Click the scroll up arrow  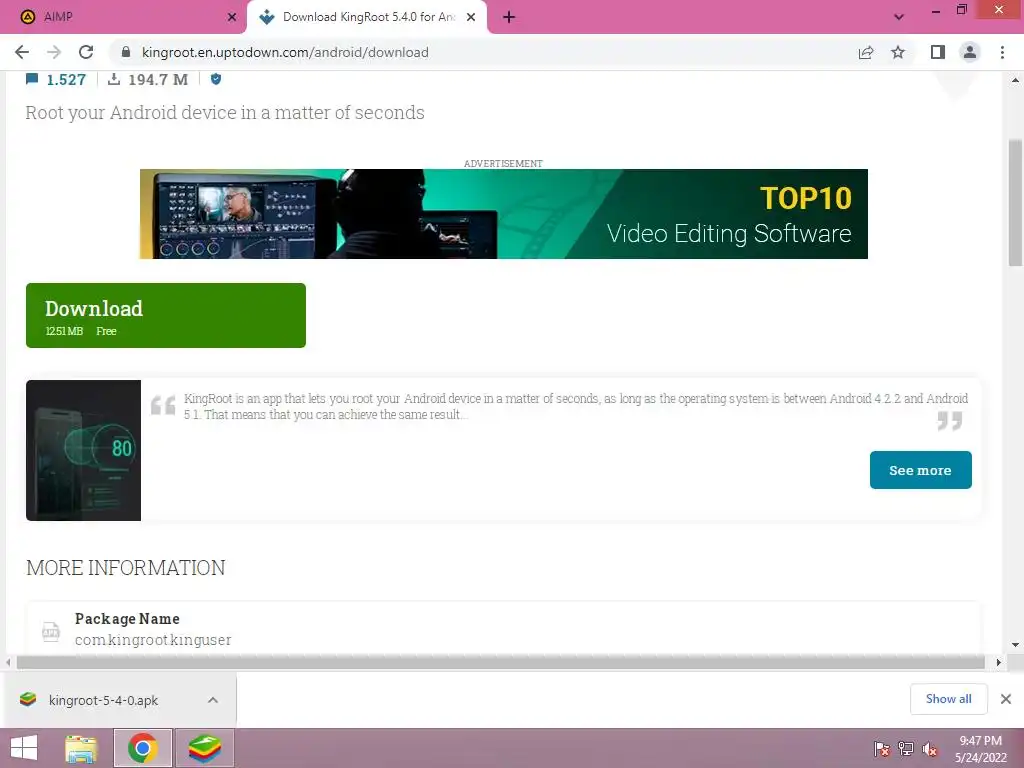tap(1015, 80)
